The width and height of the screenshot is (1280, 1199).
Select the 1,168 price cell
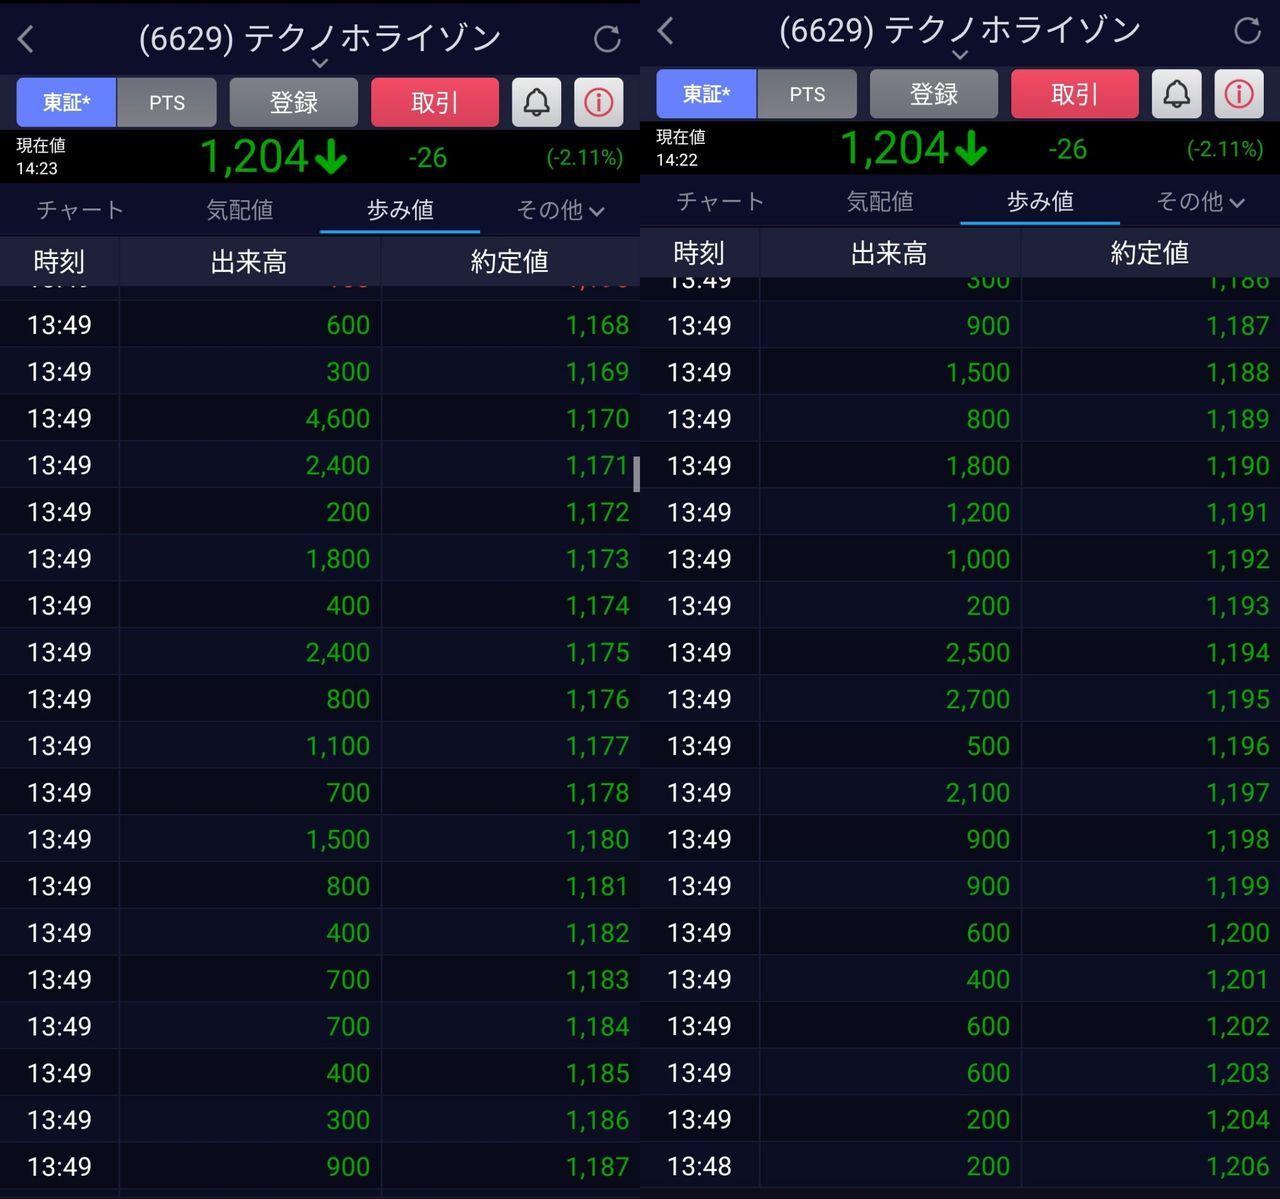click(510, 325)
